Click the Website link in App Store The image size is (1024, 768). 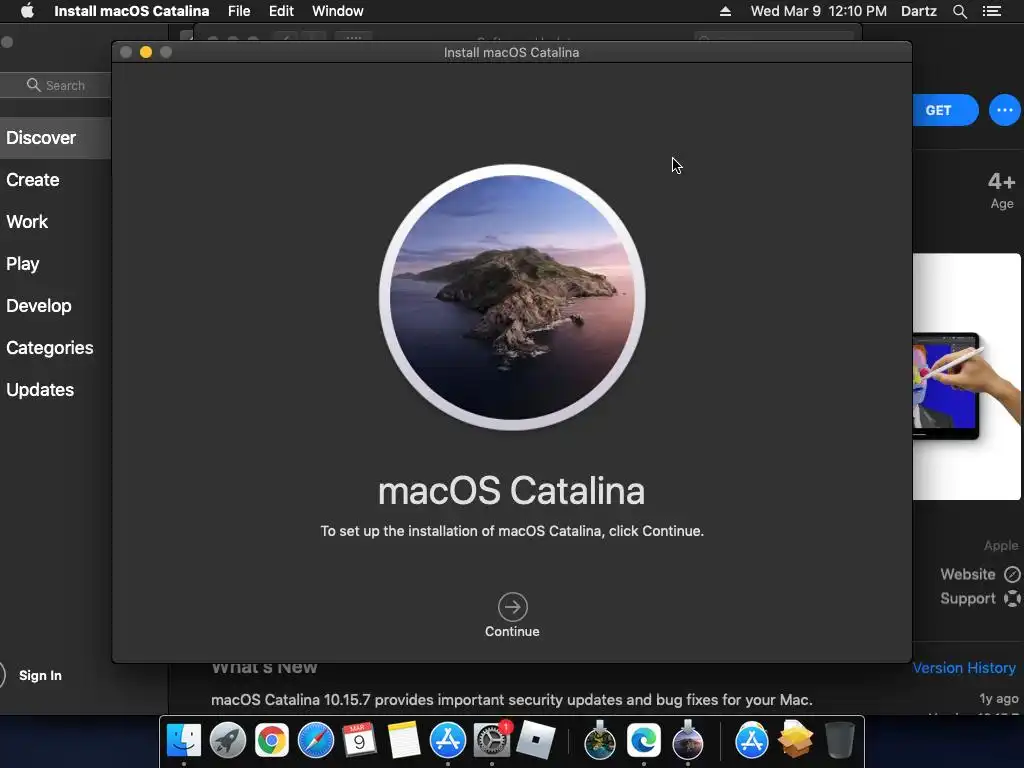967,574
